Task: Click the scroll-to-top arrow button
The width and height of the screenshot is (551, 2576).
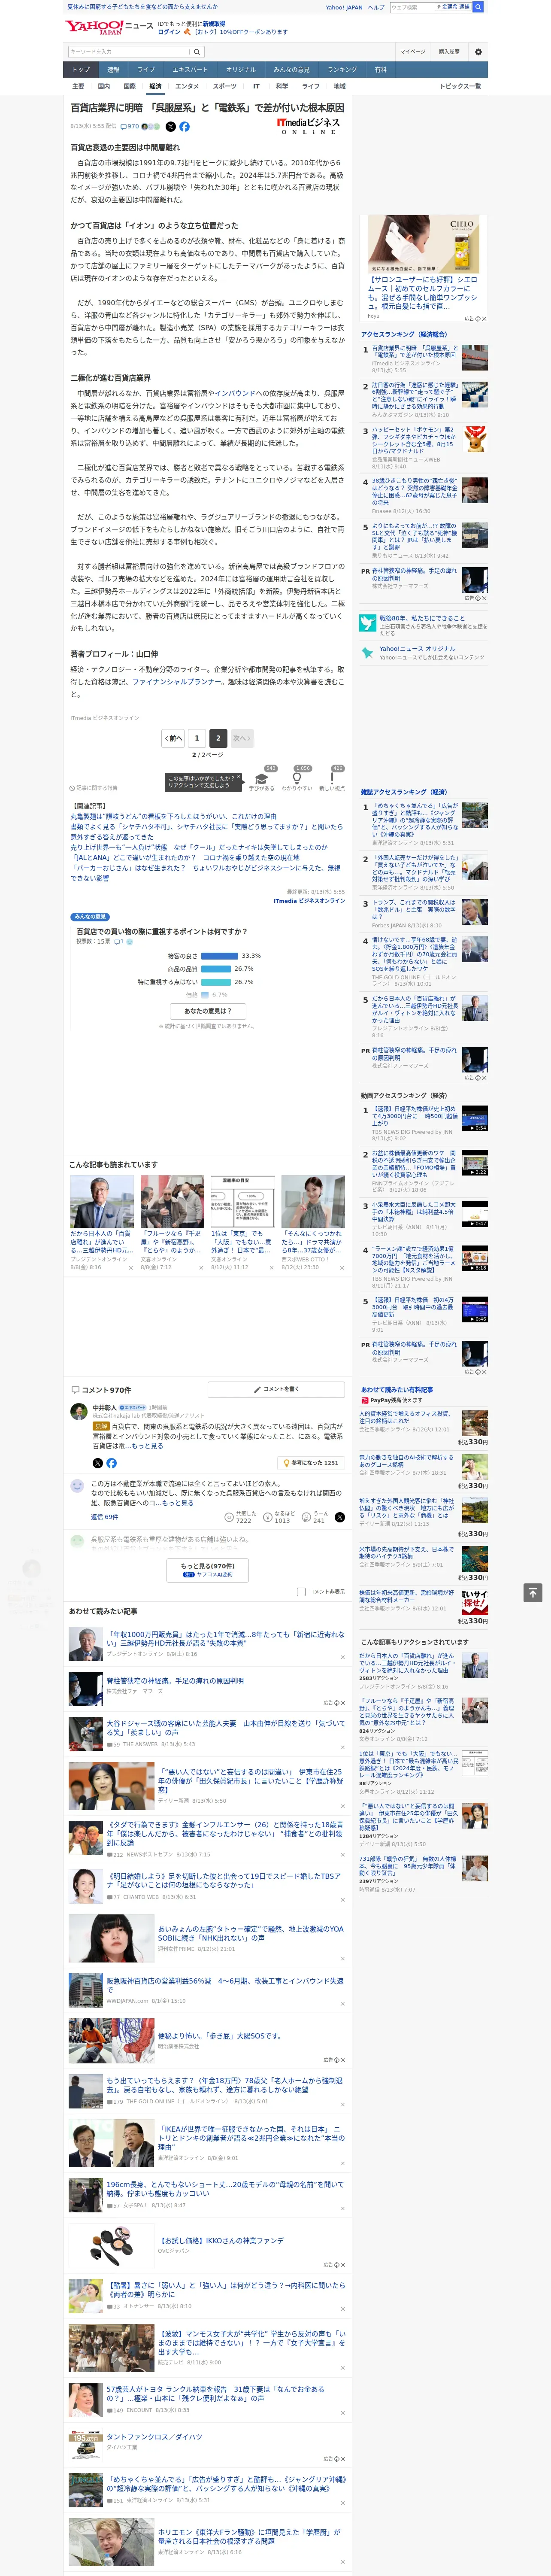Action: pos(533,1592)
